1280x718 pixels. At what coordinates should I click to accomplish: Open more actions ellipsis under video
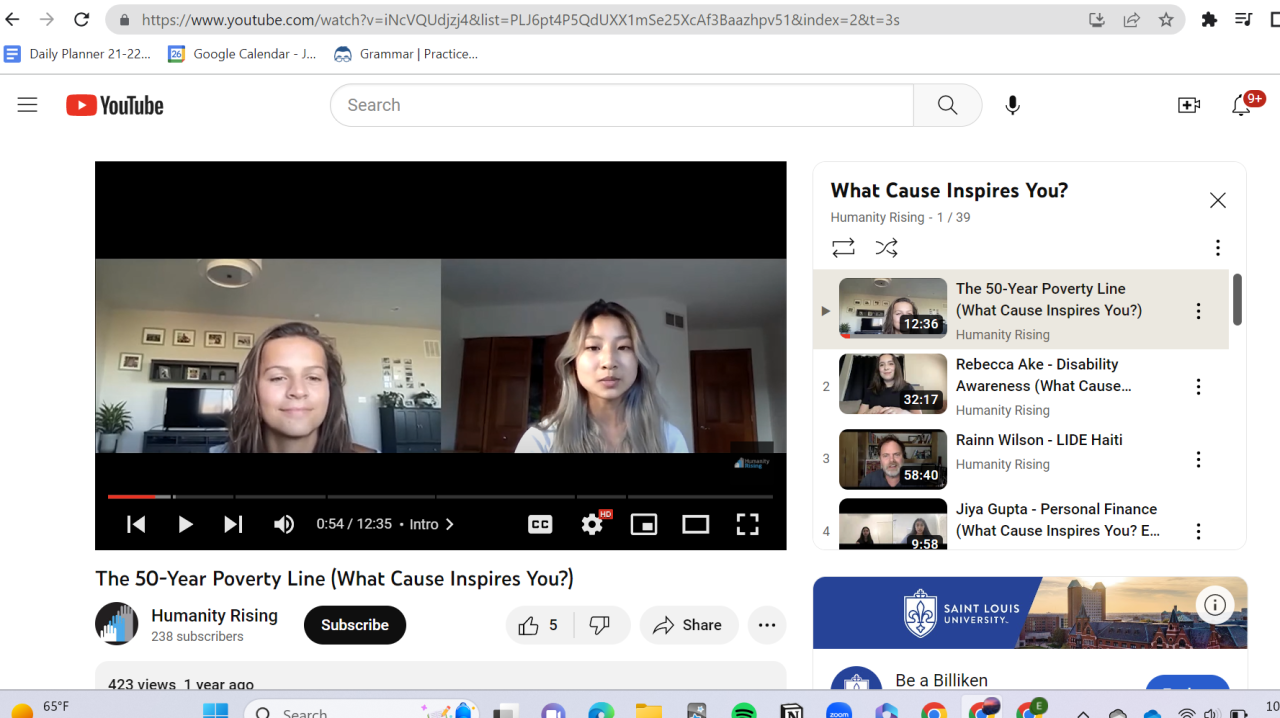767,625
